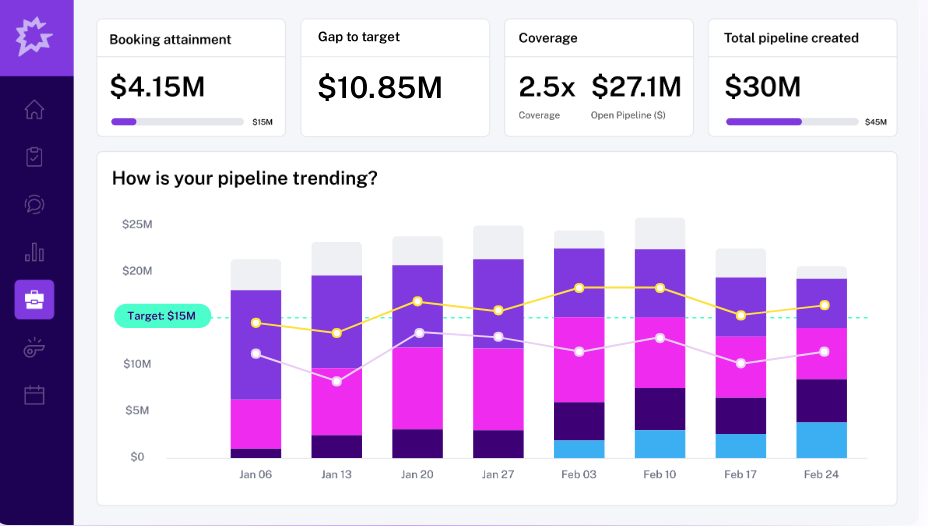Click the highlighted briefcase icon

pyautogui.click(x=35, y=299)
